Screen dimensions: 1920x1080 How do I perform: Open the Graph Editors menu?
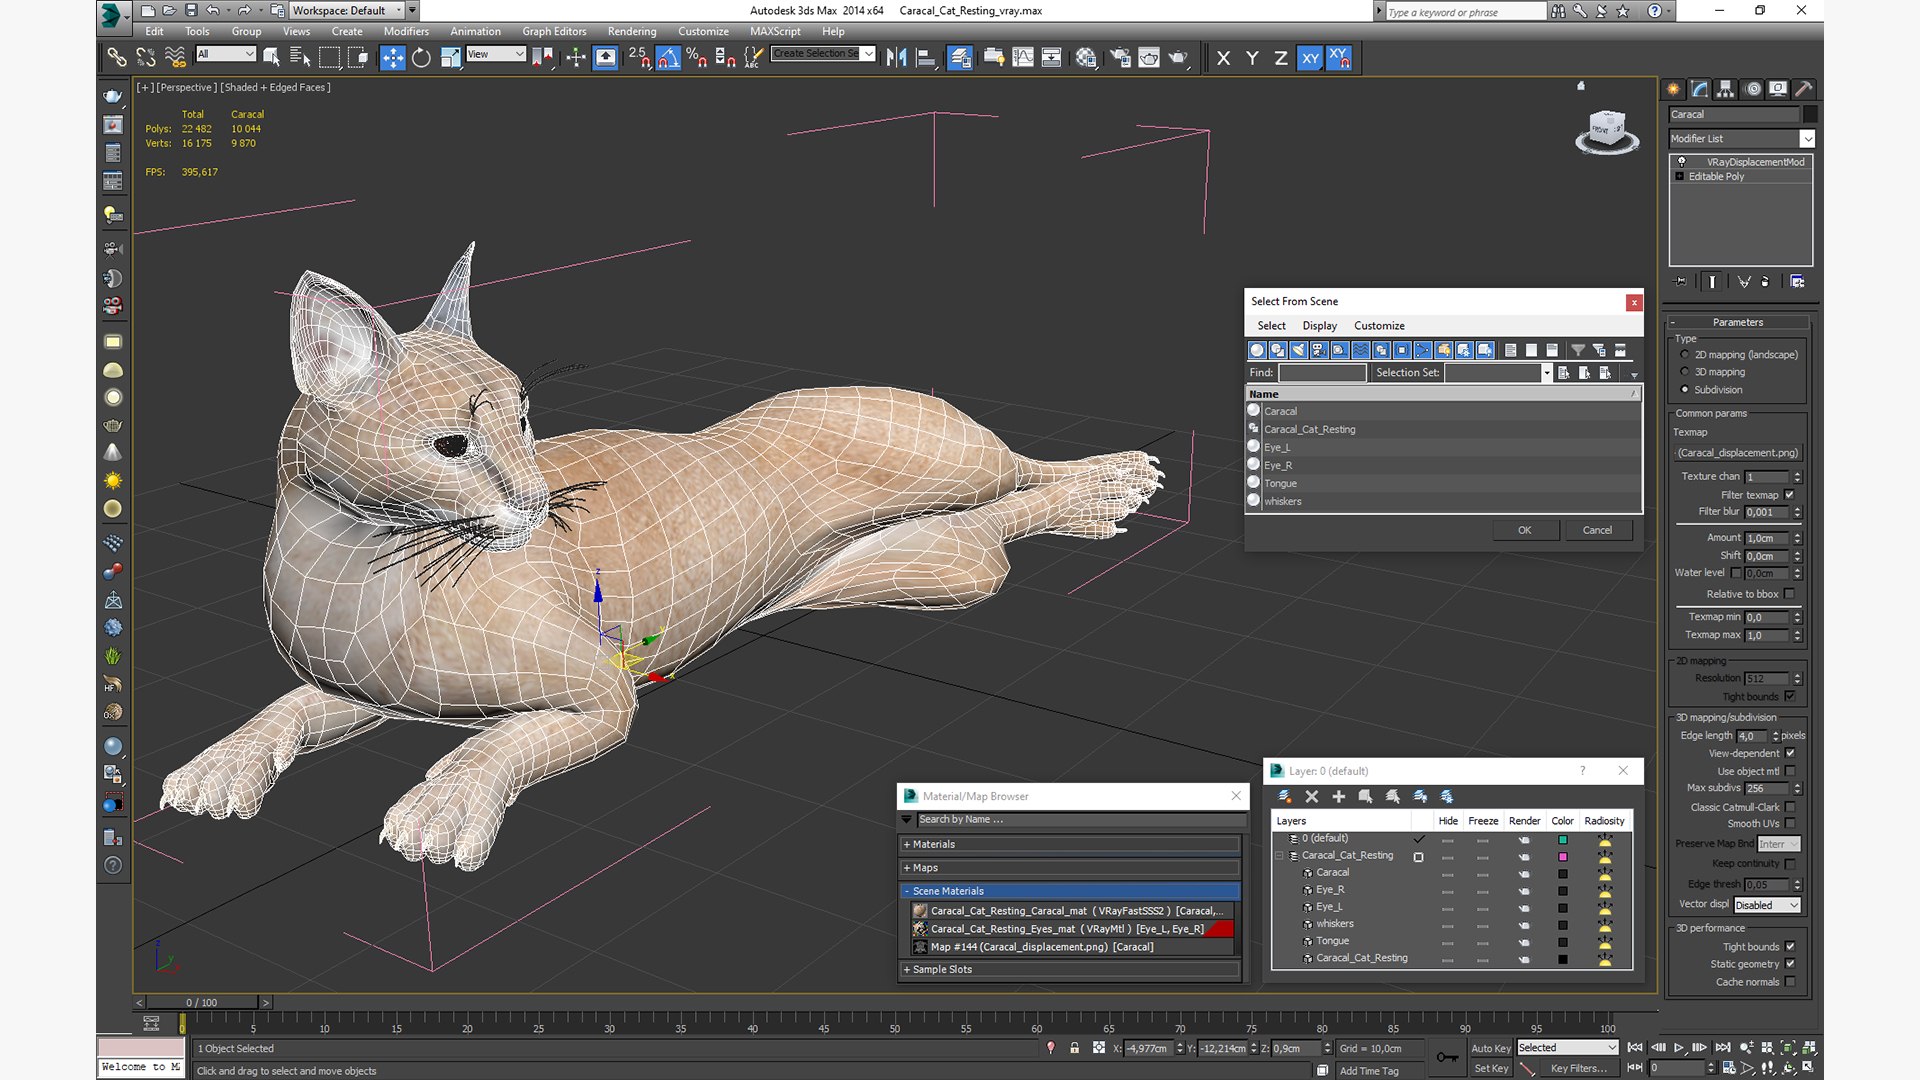(x=554, y=31)
